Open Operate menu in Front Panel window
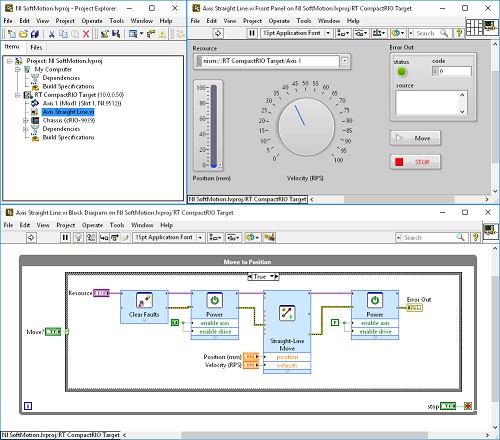 [279, 21]
